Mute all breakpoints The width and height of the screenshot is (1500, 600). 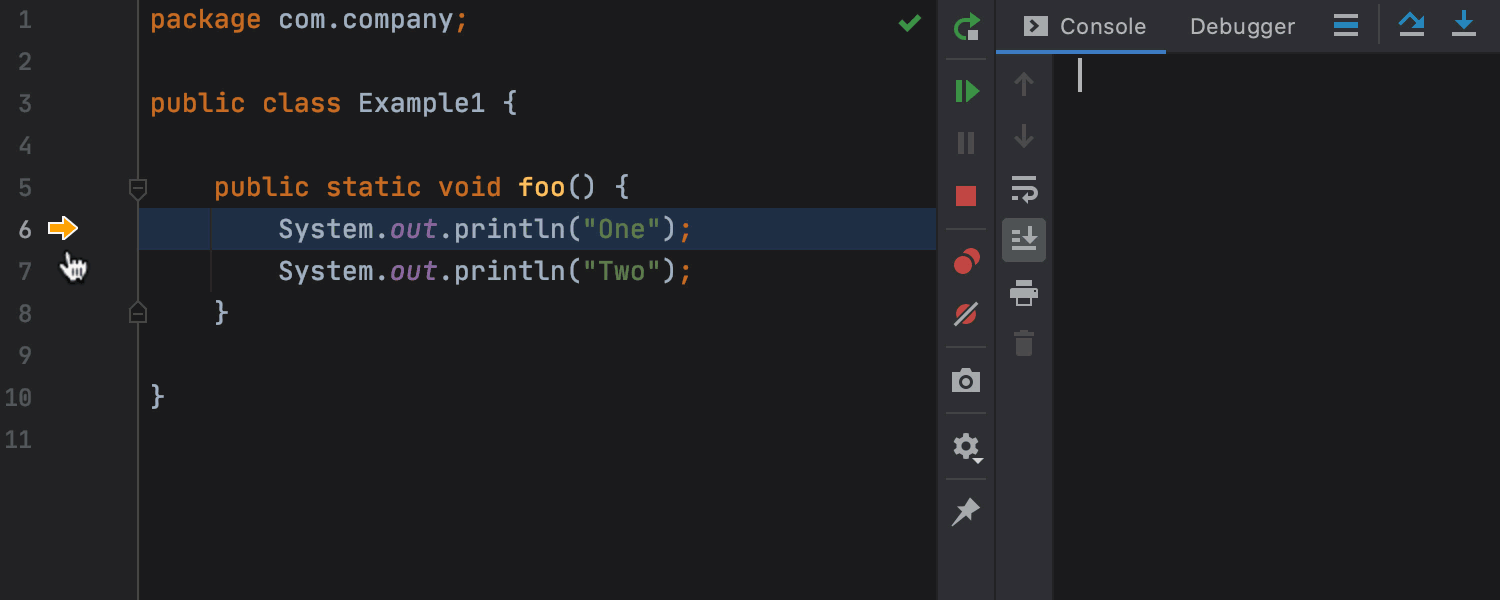965,314
